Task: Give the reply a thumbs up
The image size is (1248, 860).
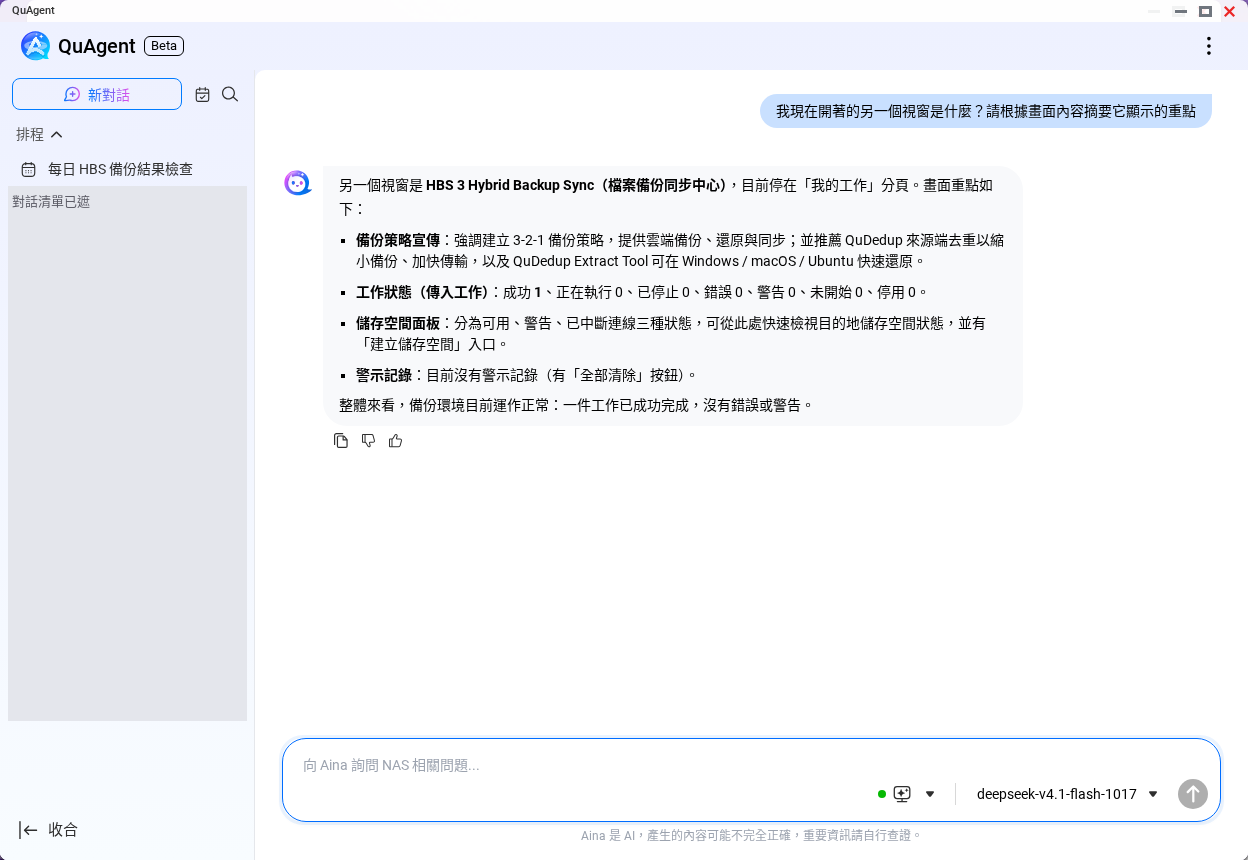Action: click(395, 441)
